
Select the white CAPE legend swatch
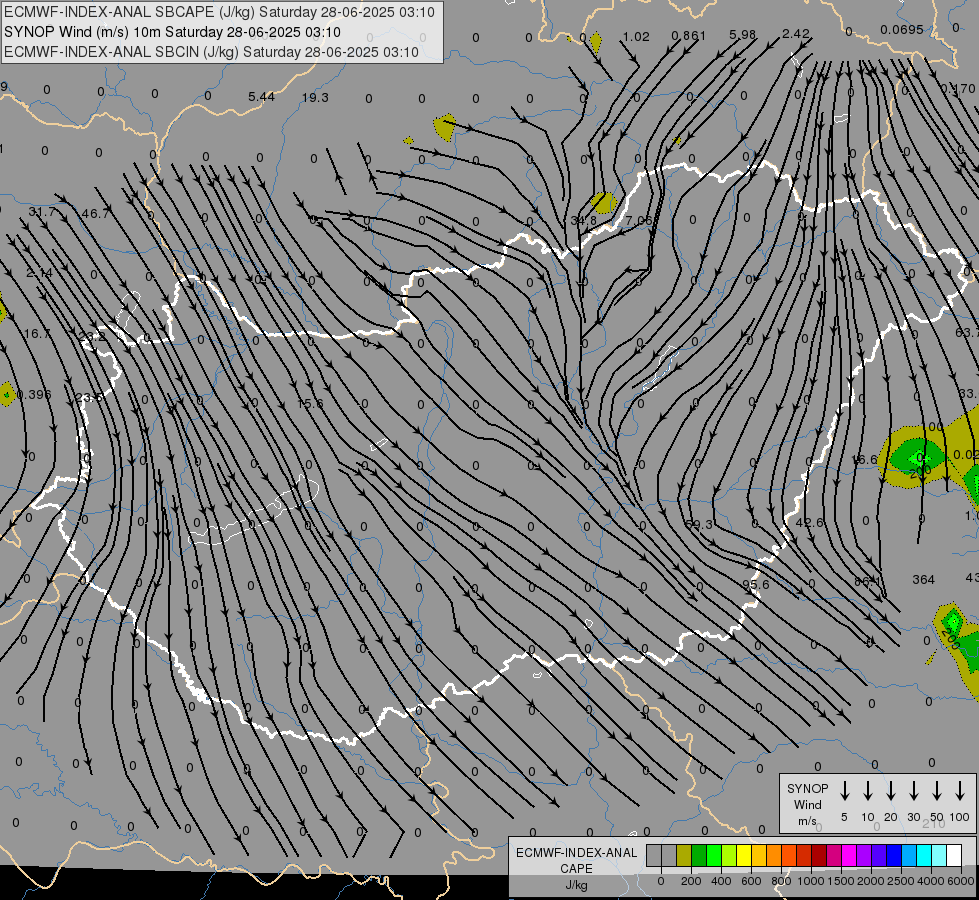[954, 856]
